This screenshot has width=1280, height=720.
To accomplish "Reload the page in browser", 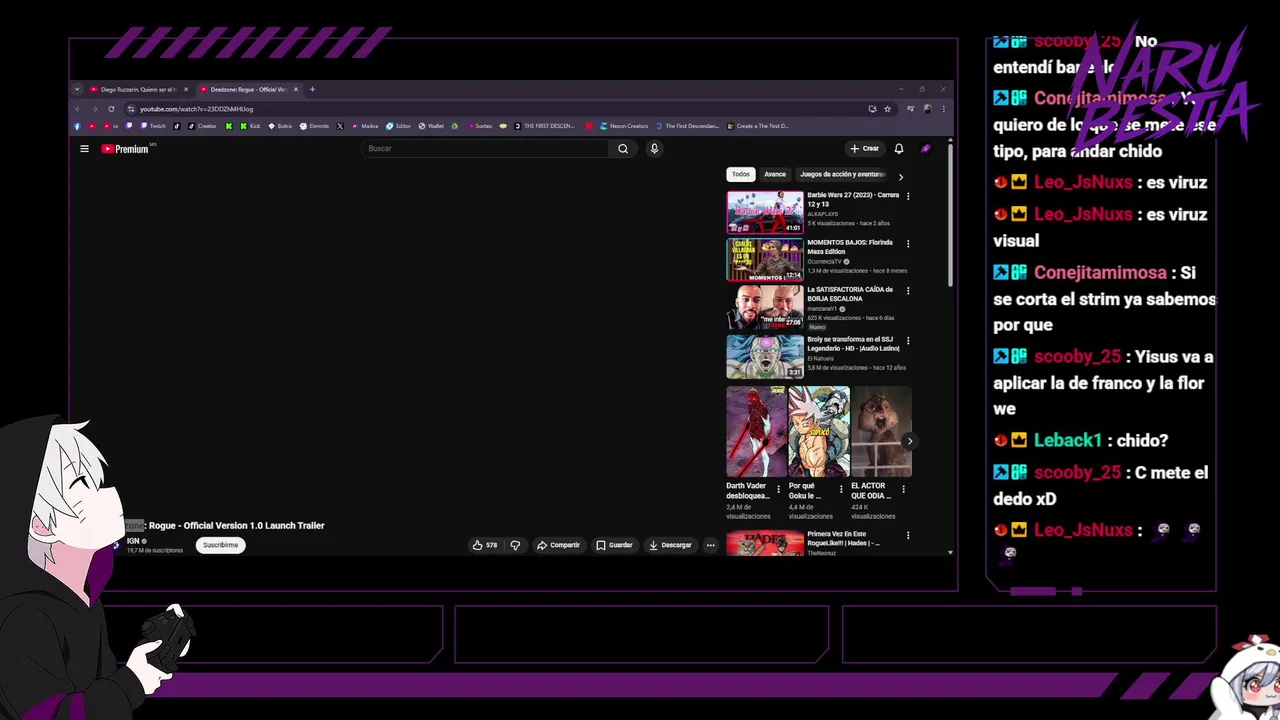I will [111, 109].
